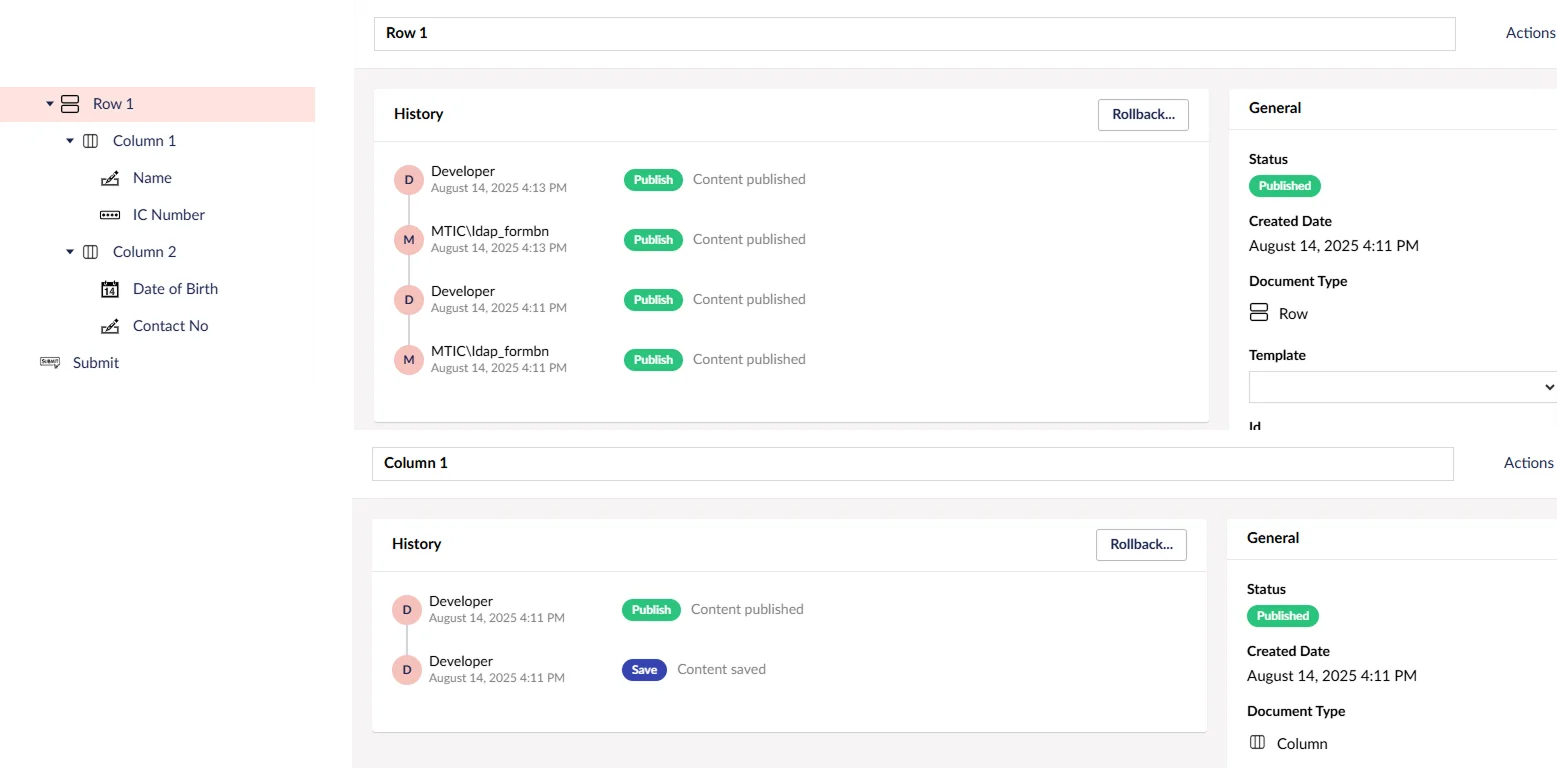Open Actions menu for Row 1
This screenshot has width=1557, height=768.
[1530, 33]
